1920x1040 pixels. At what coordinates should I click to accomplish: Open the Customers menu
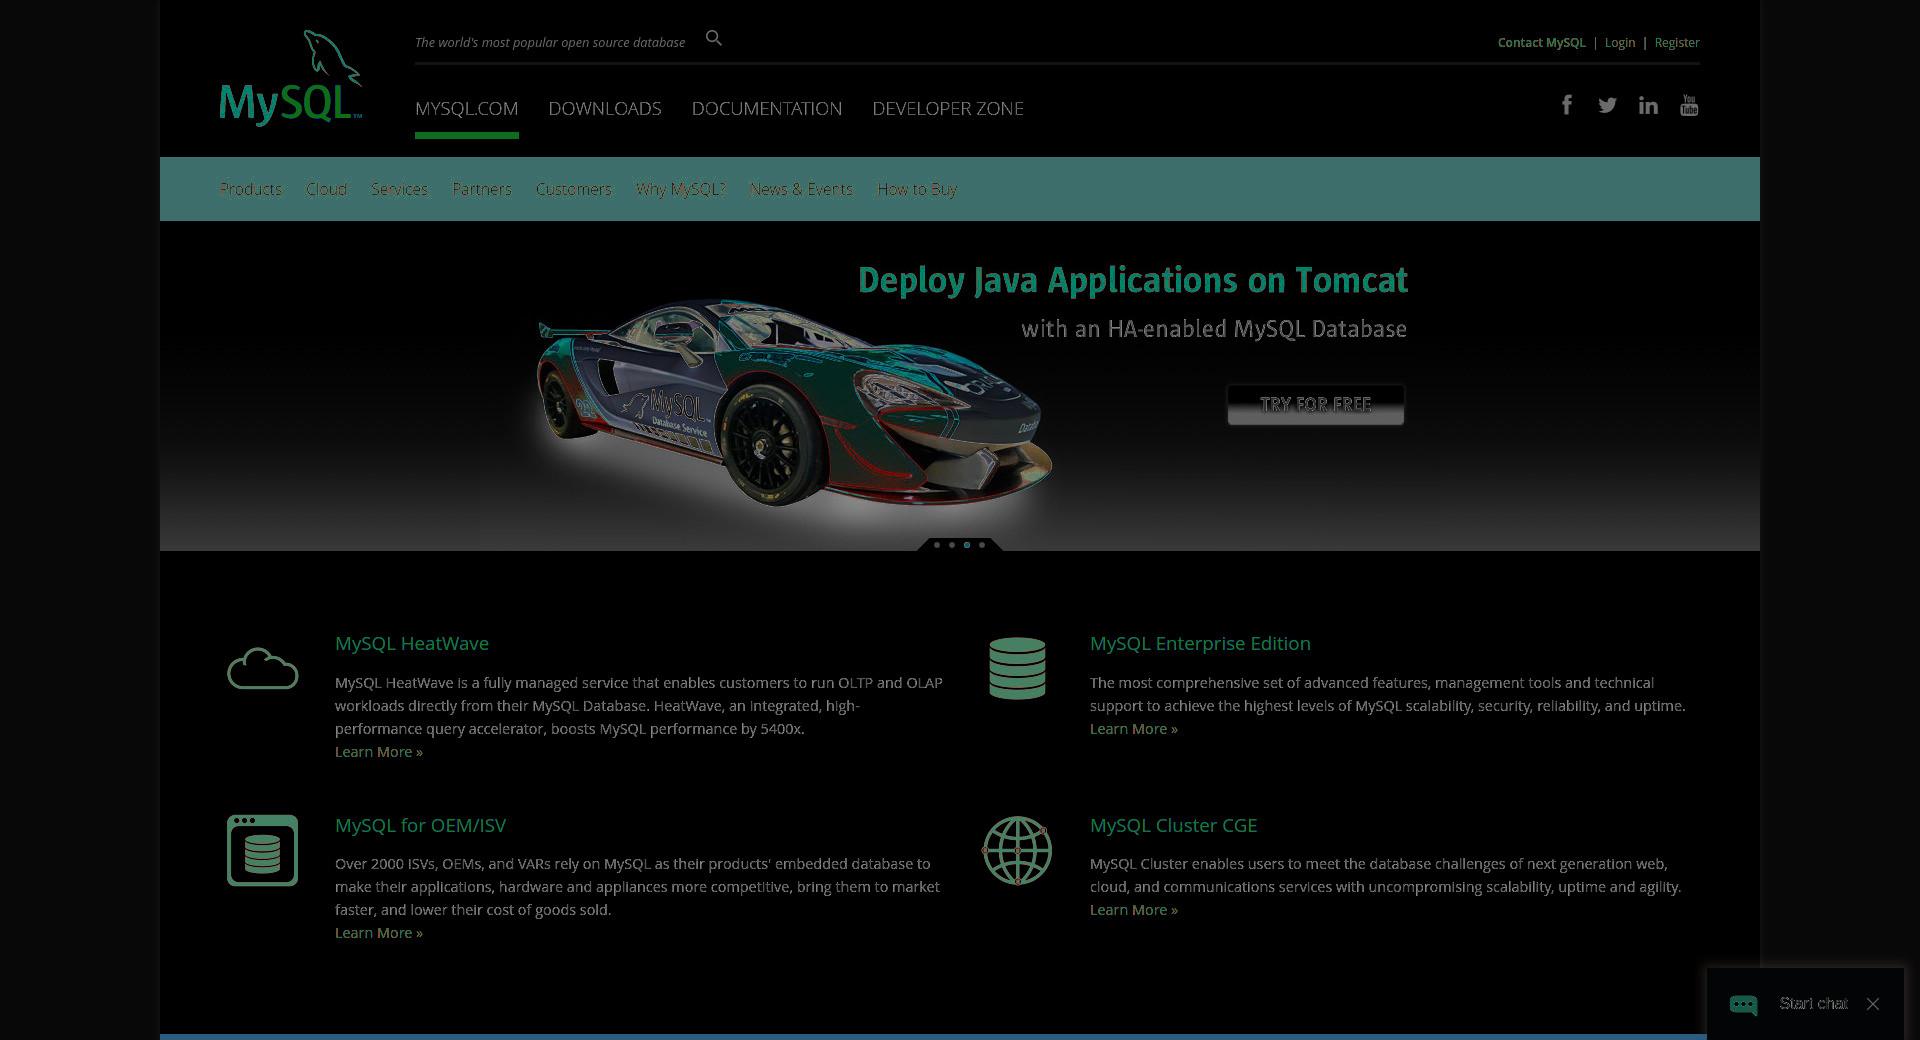pyautogui.click(x=573, y=189)
